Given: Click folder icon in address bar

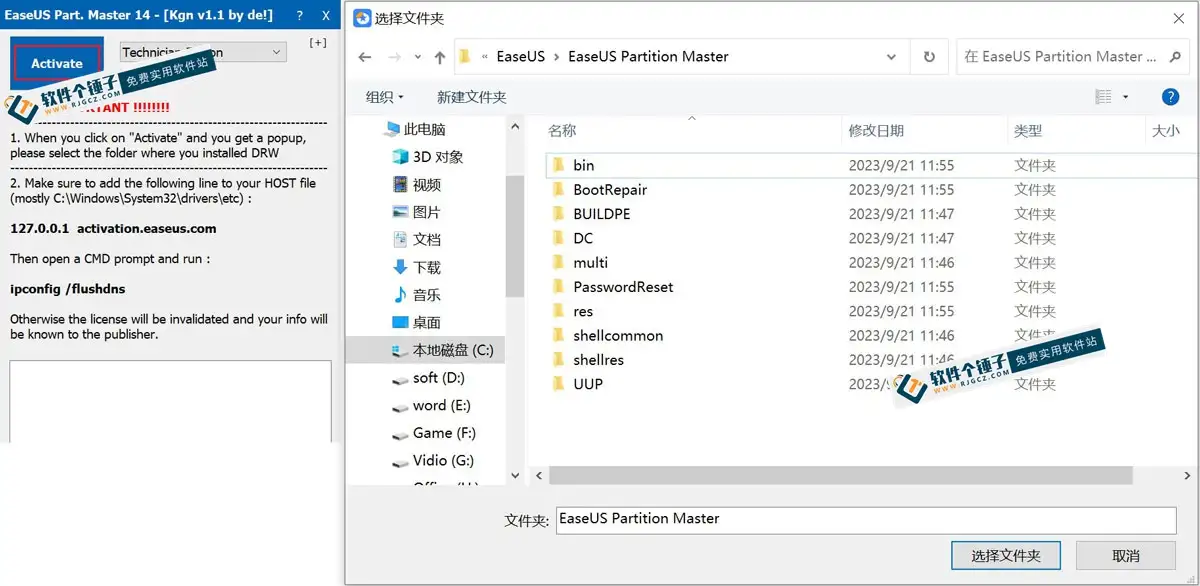Looking at the screenshot, I should (465, 57).
